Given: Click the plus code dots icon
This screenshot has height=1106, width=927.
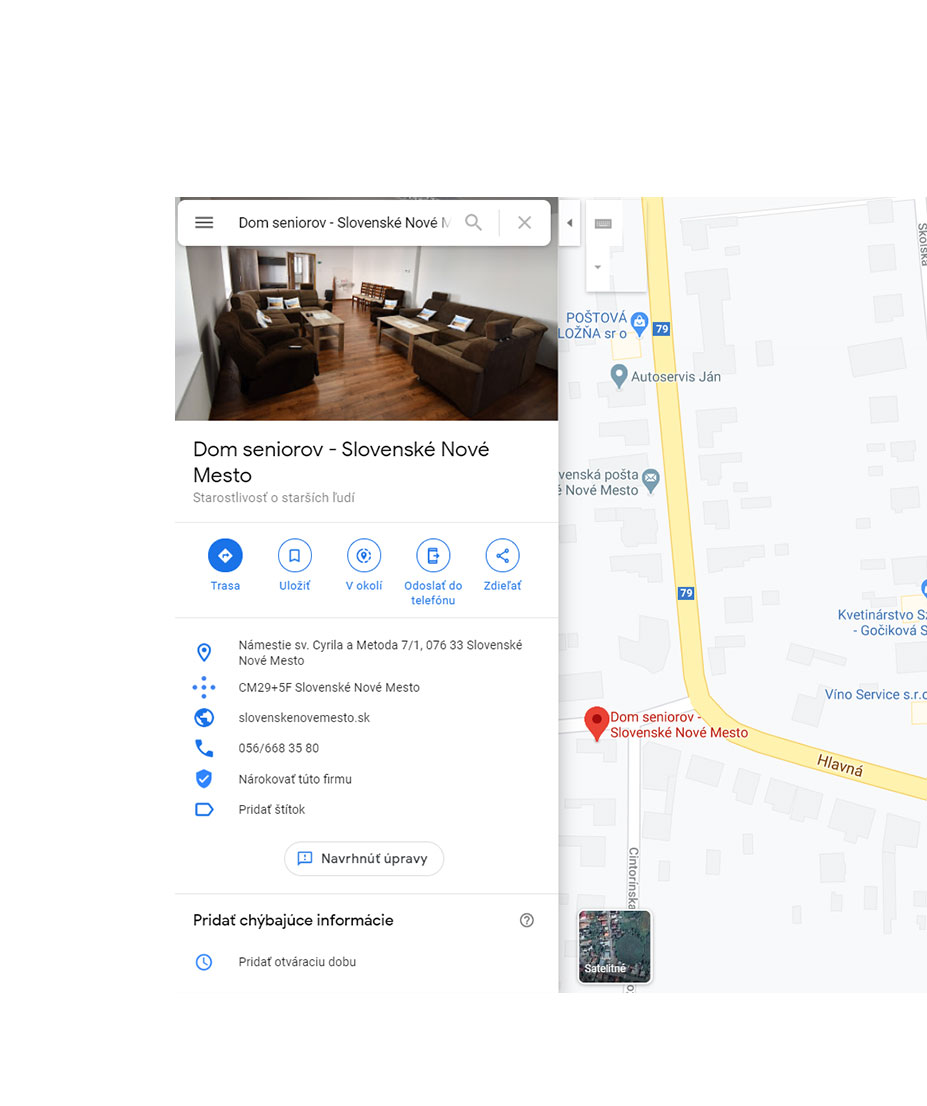Looking at the screenshot, I should [204, 687].
